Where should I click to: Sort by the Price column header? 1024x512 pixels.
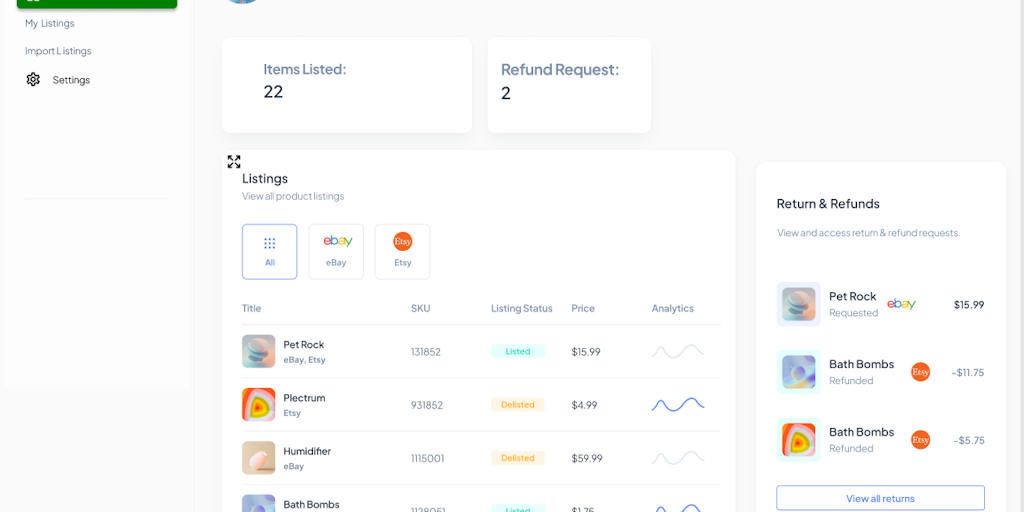click(583, 308)
